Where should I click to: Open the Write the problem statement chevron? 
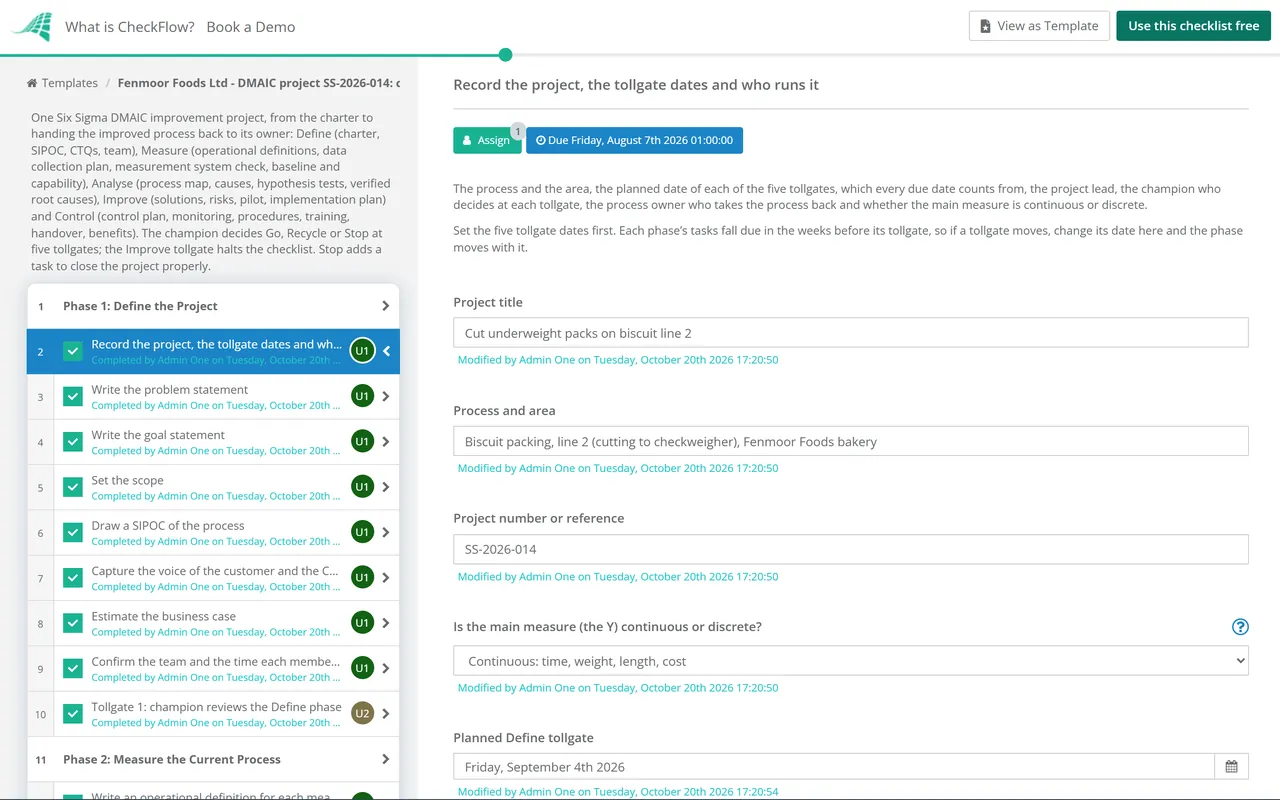tap(386, 396)
